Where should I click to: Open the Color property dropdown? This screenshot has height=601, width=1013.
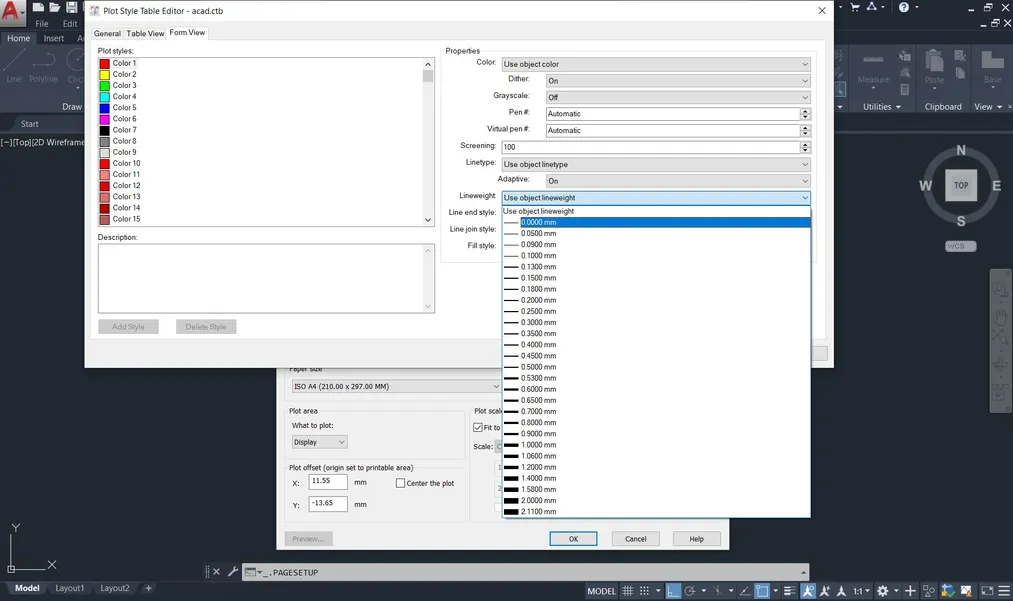pos(656,64)
